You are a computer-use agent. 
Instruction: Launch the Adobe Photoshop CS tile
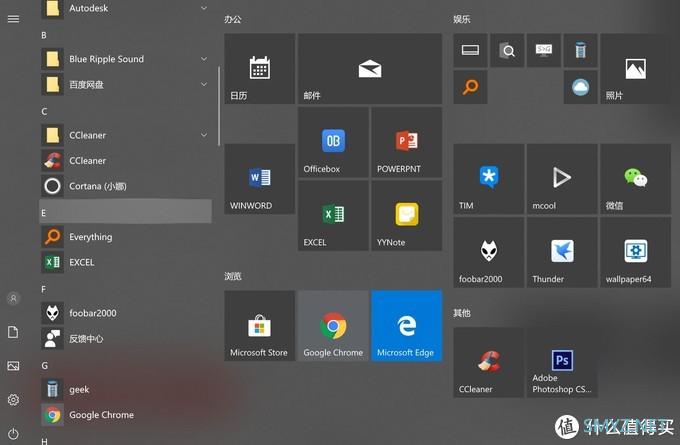pos(562,363)
